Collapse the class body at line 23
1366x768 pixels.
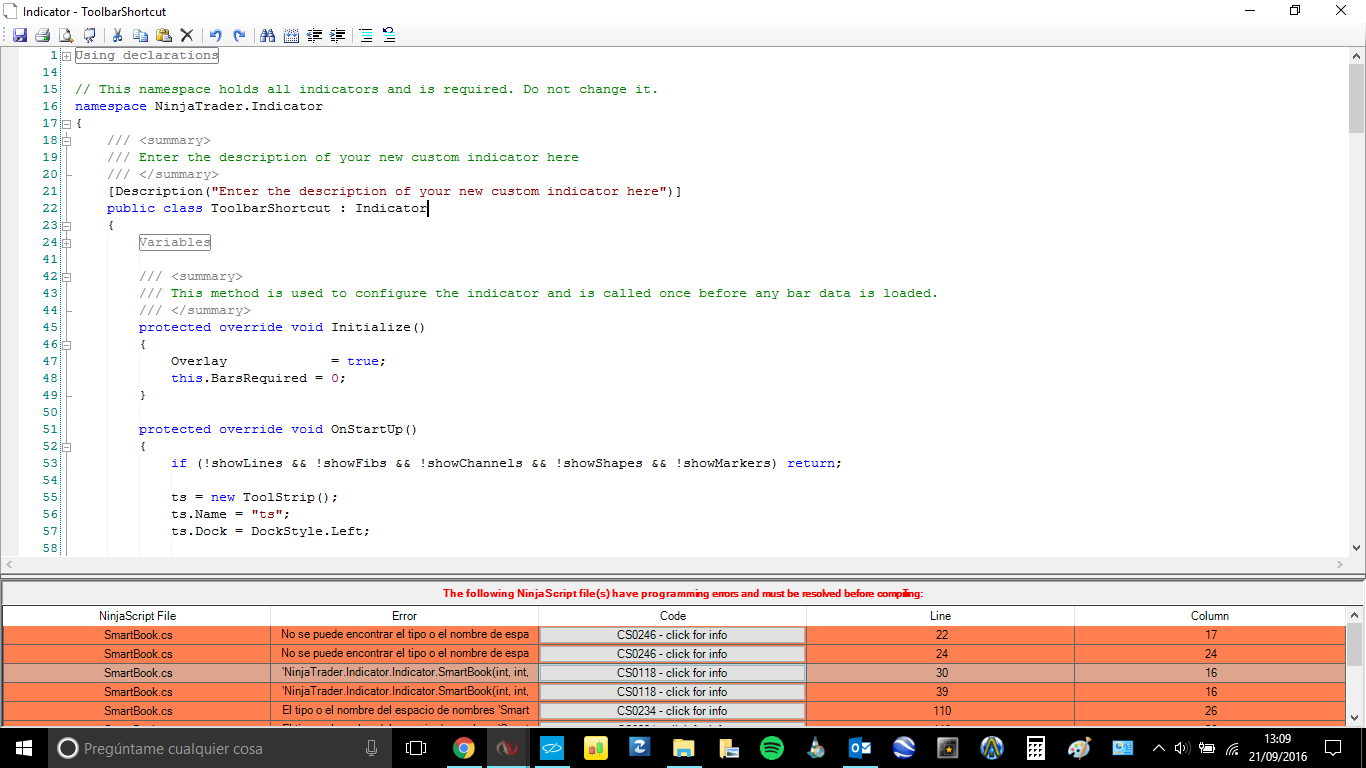pos(66,226)
